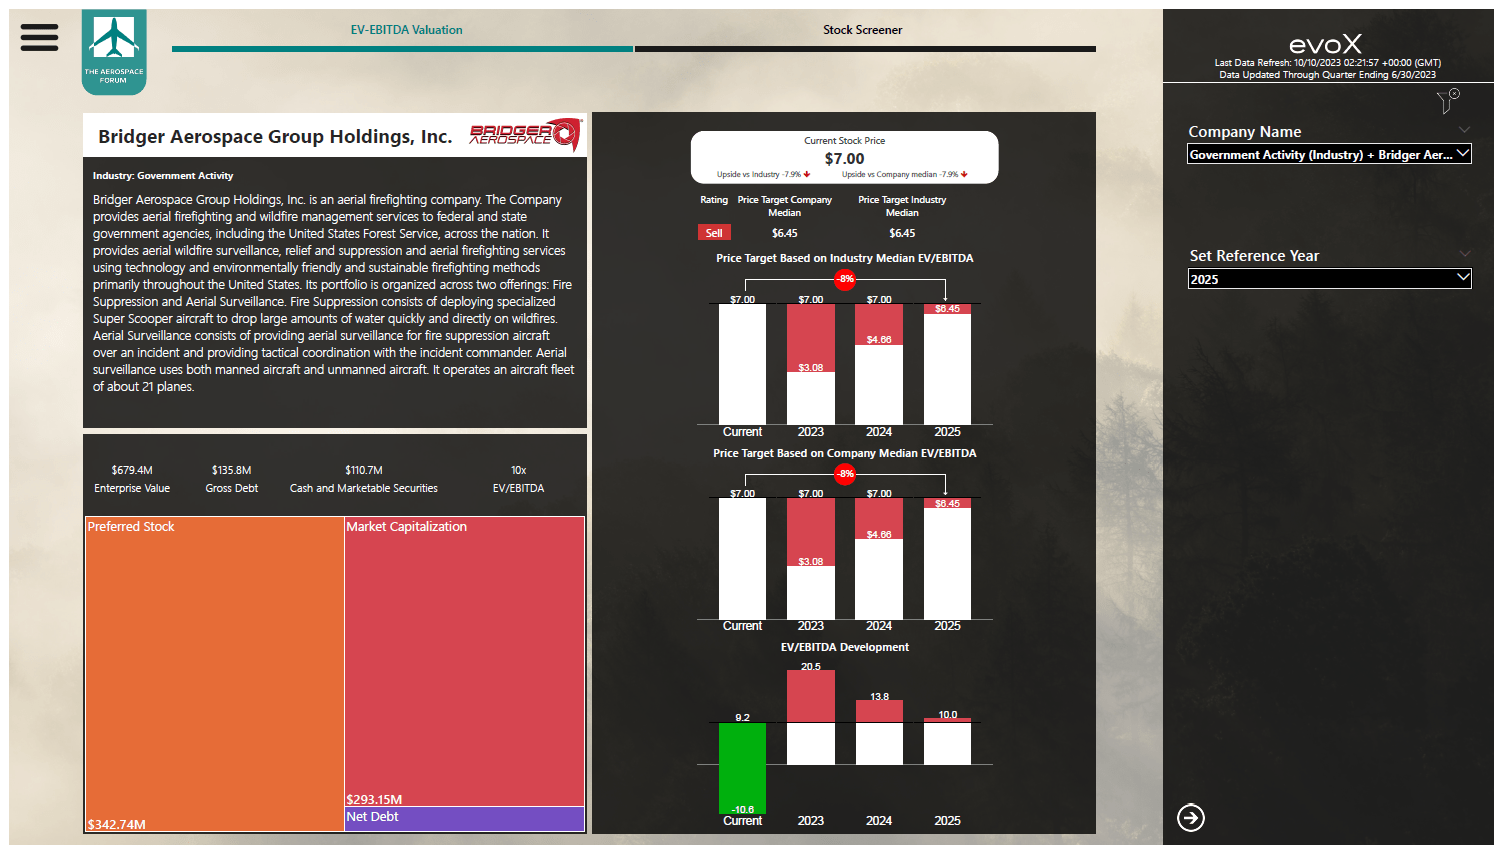Click 2025 bar in Industry Median price chart
This screenshot has height=854, width=1503.
[947, 364]
